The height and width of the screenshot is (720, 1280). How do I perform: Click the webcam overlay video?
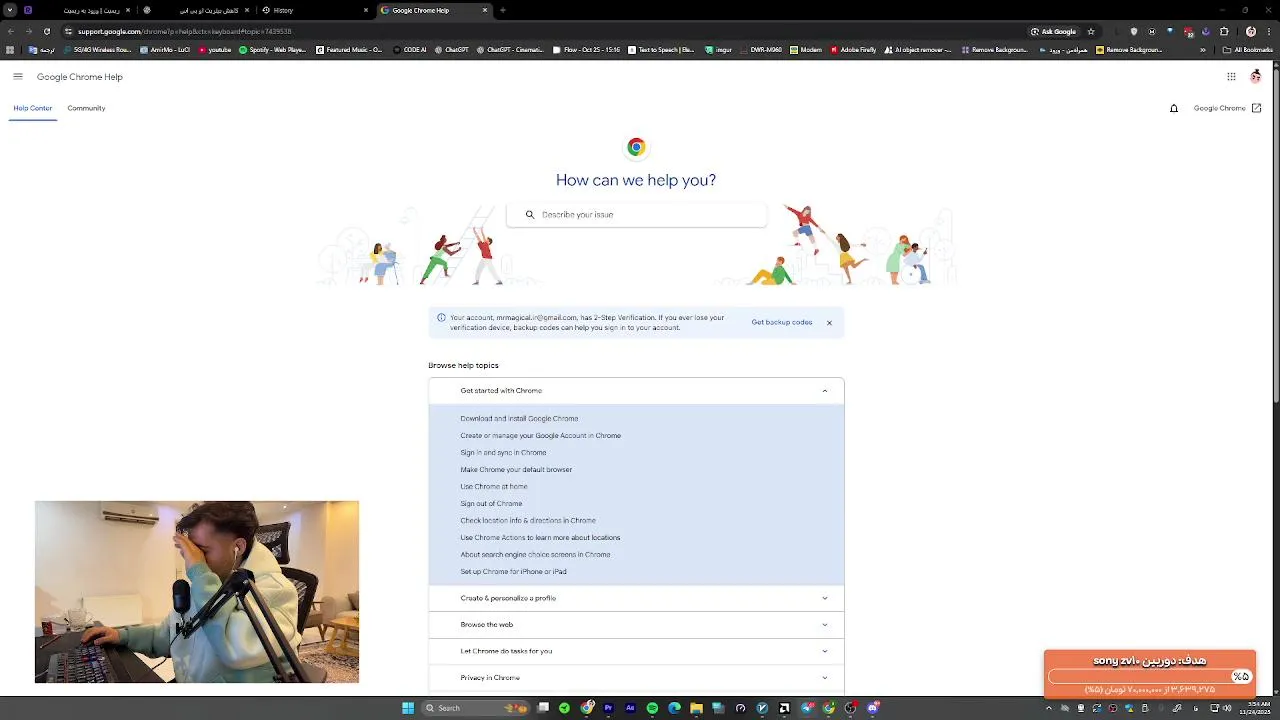pos(197,592)
